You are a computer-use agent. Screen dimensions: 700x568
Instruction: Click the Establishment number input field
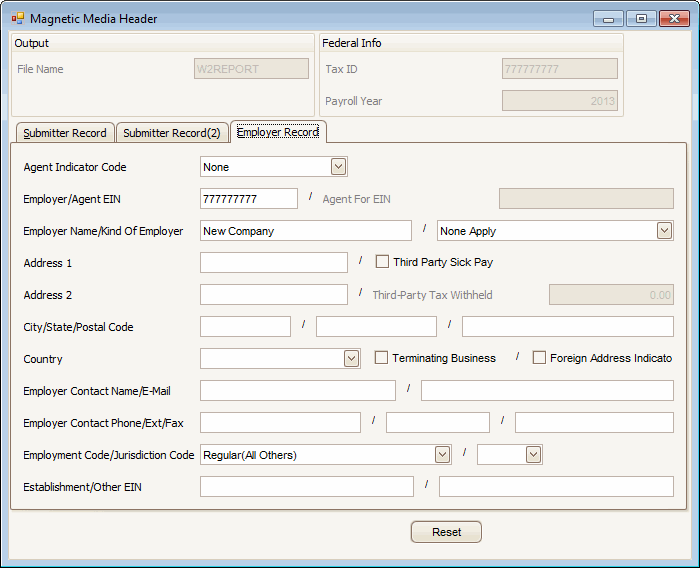[306, 487]
